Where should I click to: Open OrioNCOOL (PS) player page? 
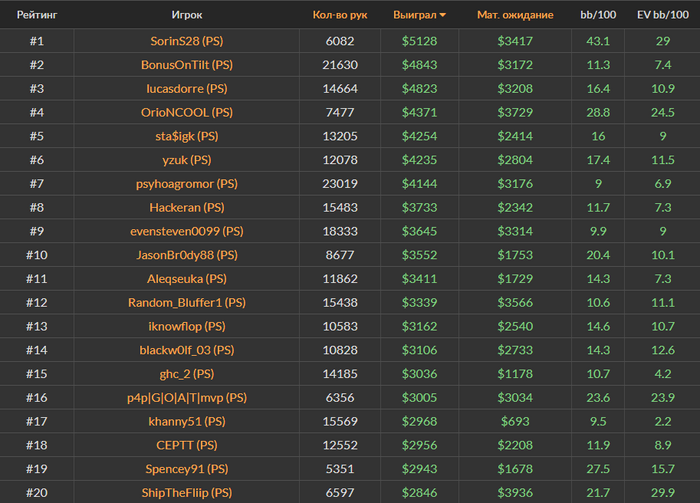click(x=186, y=113)
